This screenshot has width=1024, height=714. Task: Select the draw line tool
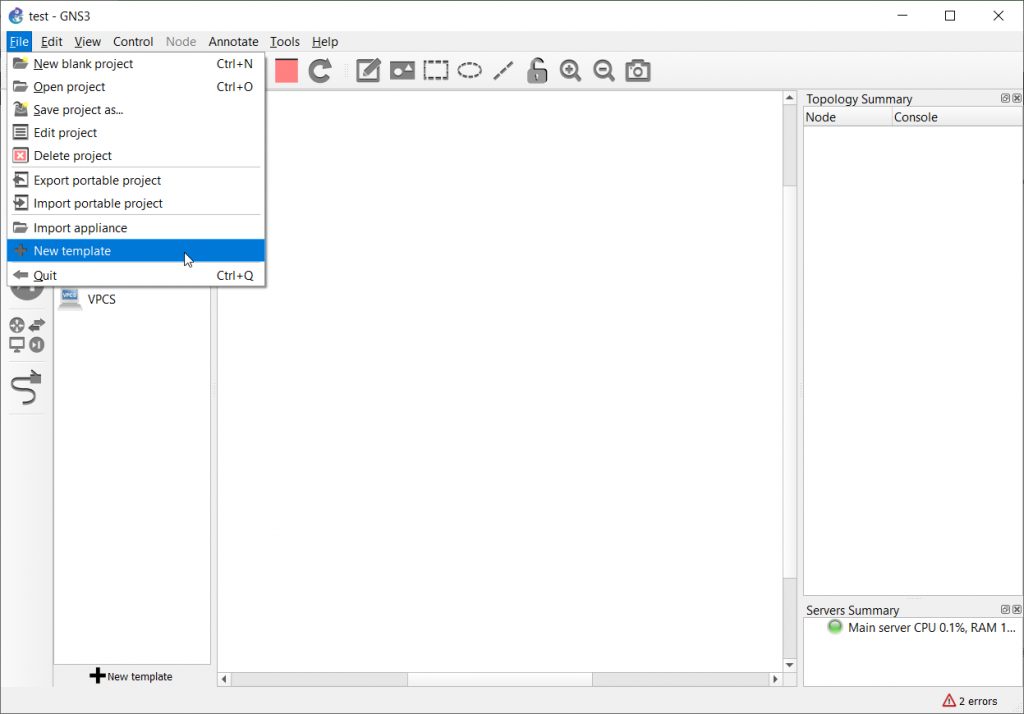pyautogui.click(x=503, y=71)
